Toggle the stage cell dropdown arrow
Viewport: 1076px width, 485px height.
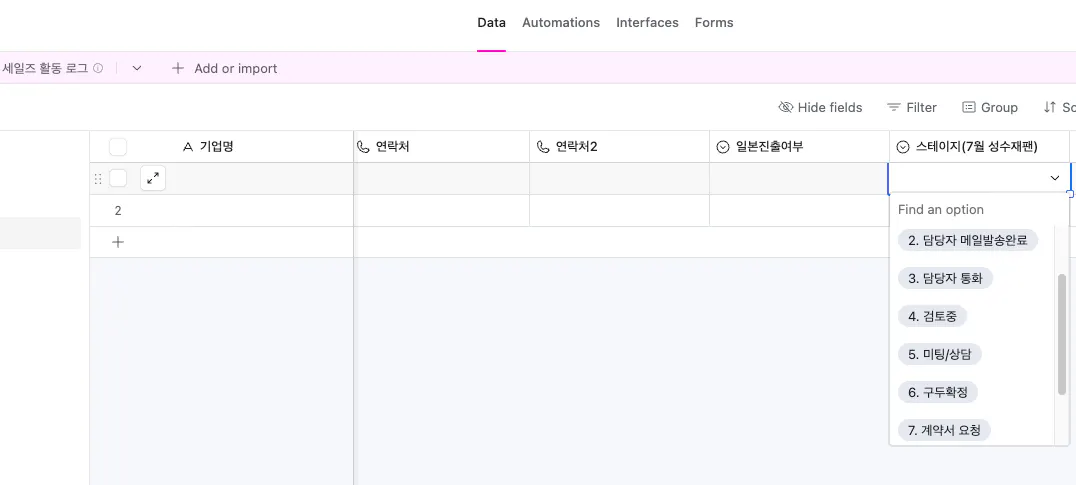[x=1055, y=178]
